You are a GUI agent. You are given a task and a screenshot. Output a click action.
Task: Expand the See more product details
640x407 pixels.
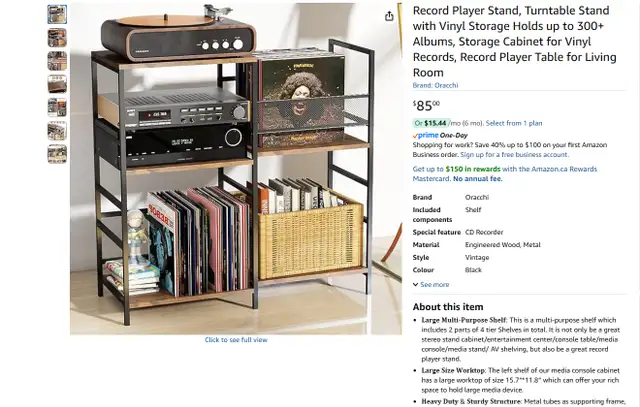pyautogui.click(x=434, y=285)
